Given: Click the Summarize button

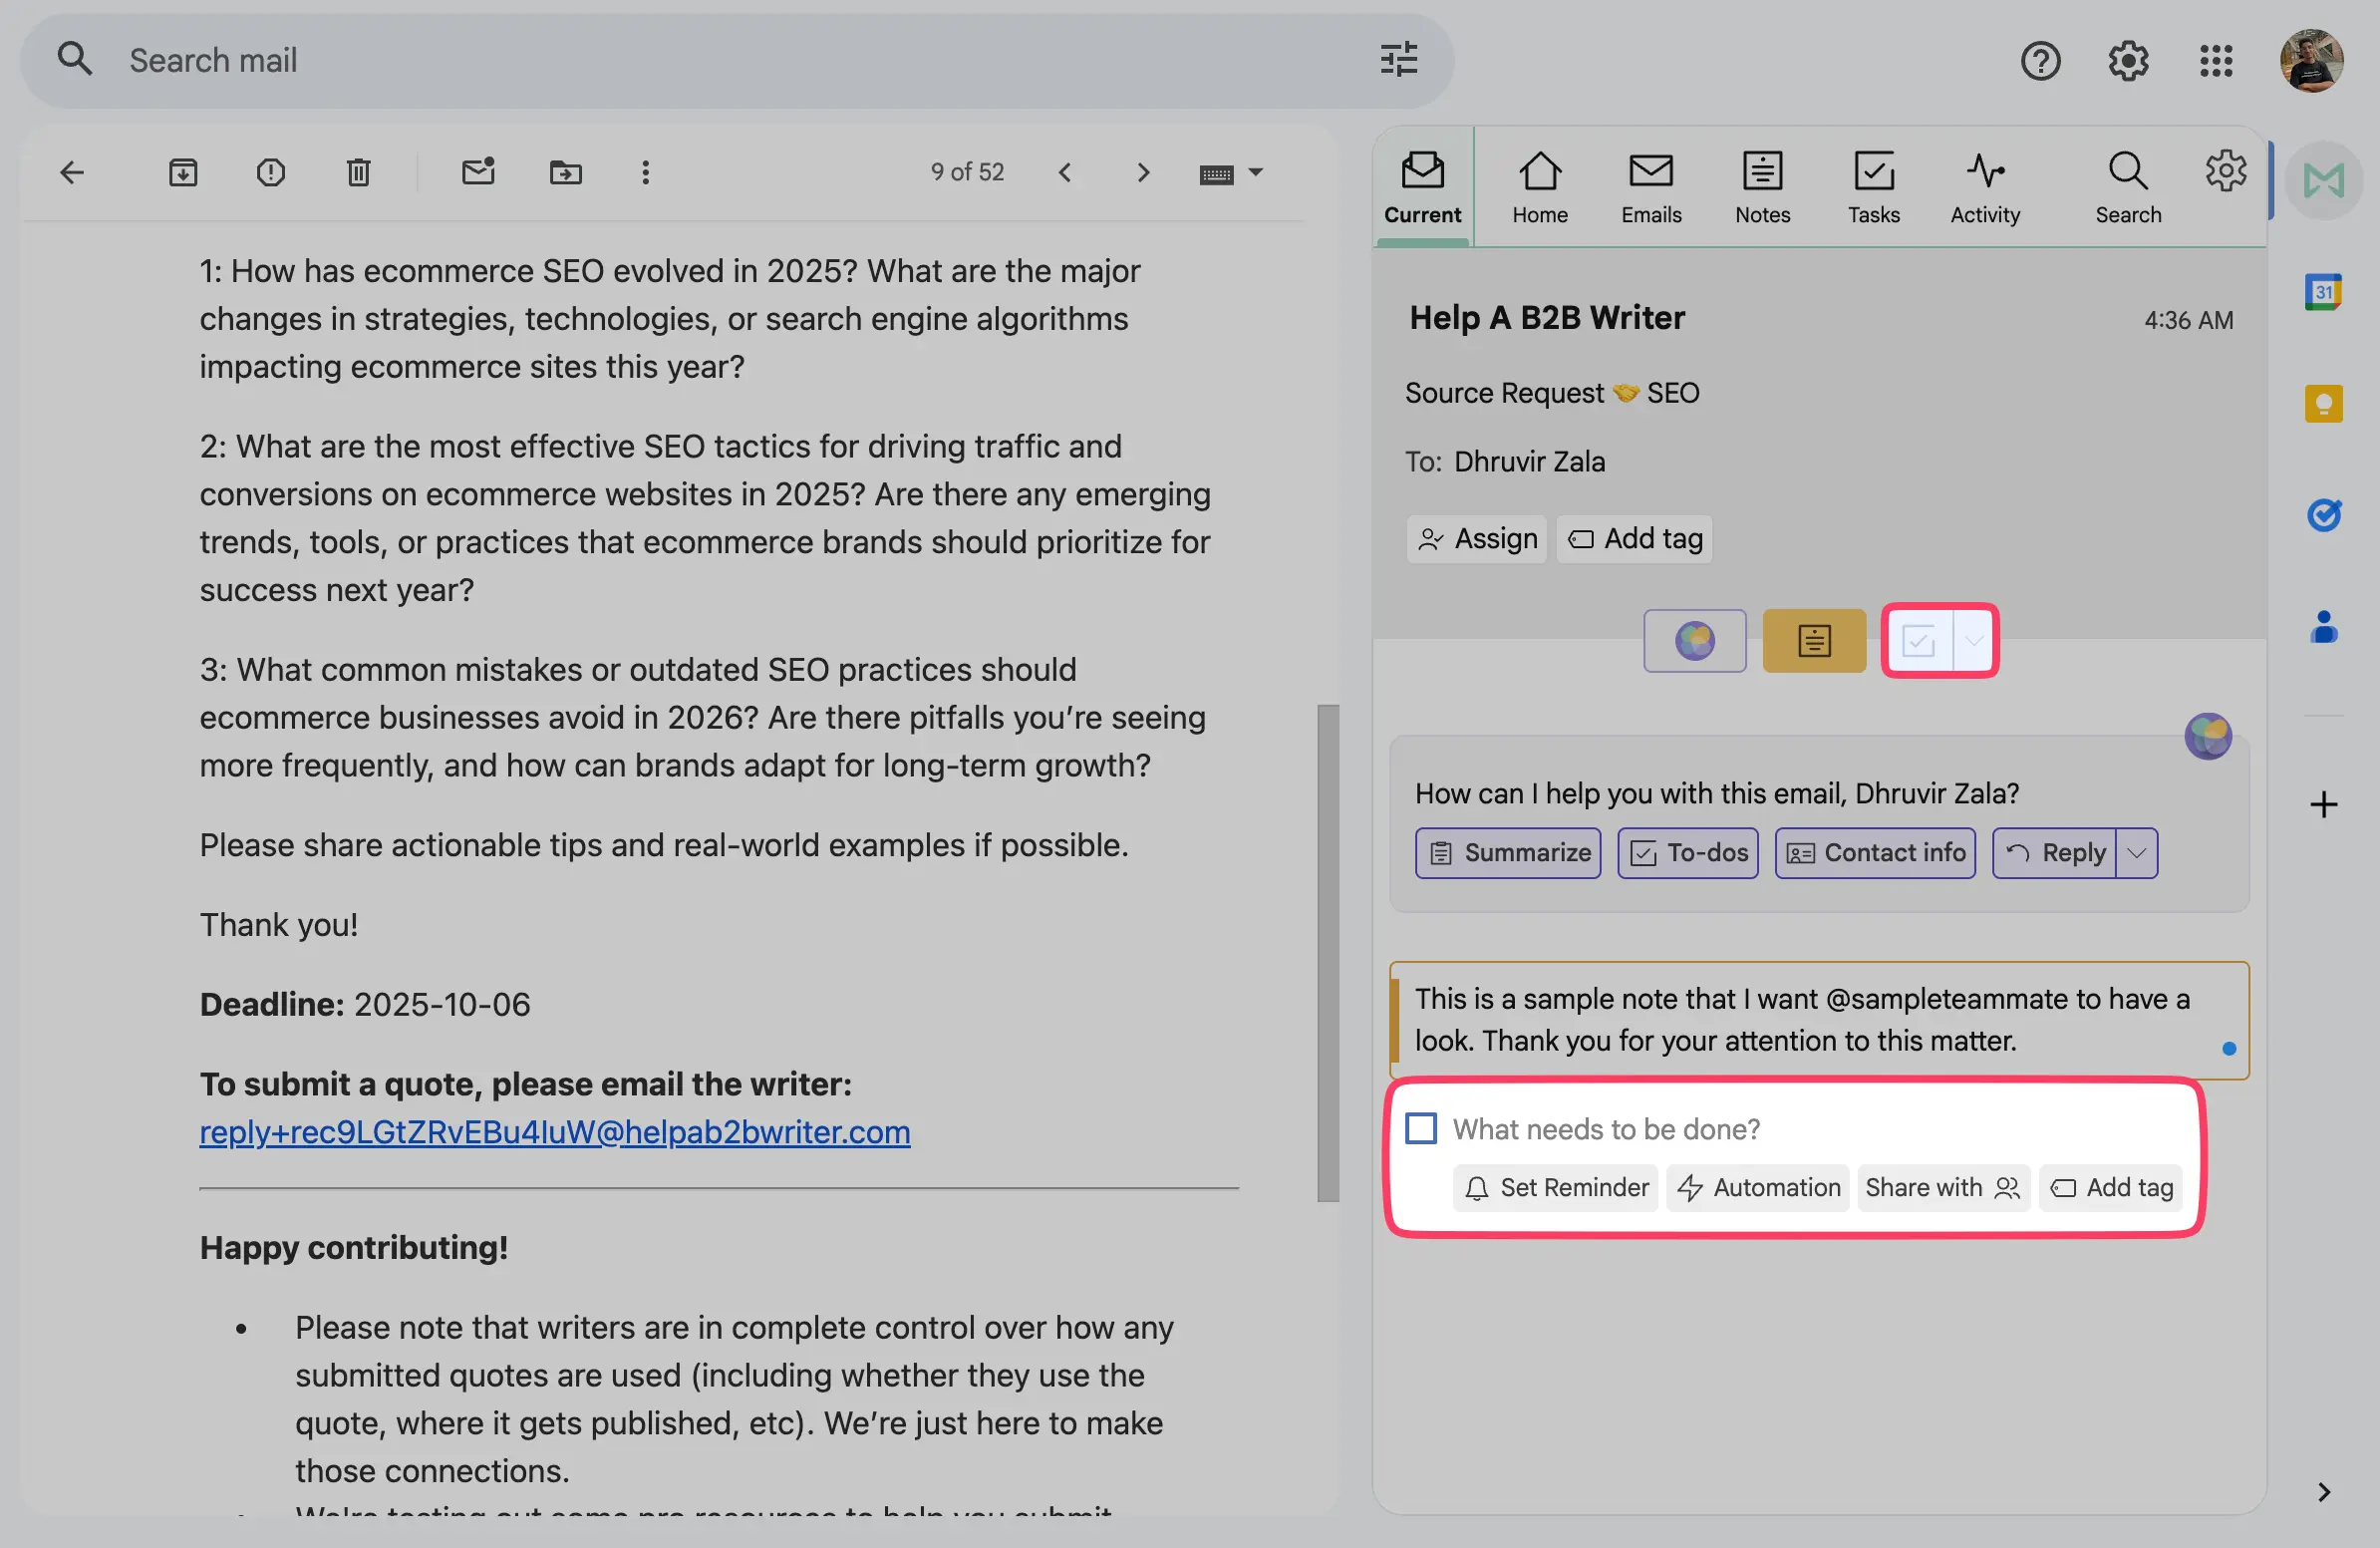Looking at the screenshot, I should tap(1507, 853).
